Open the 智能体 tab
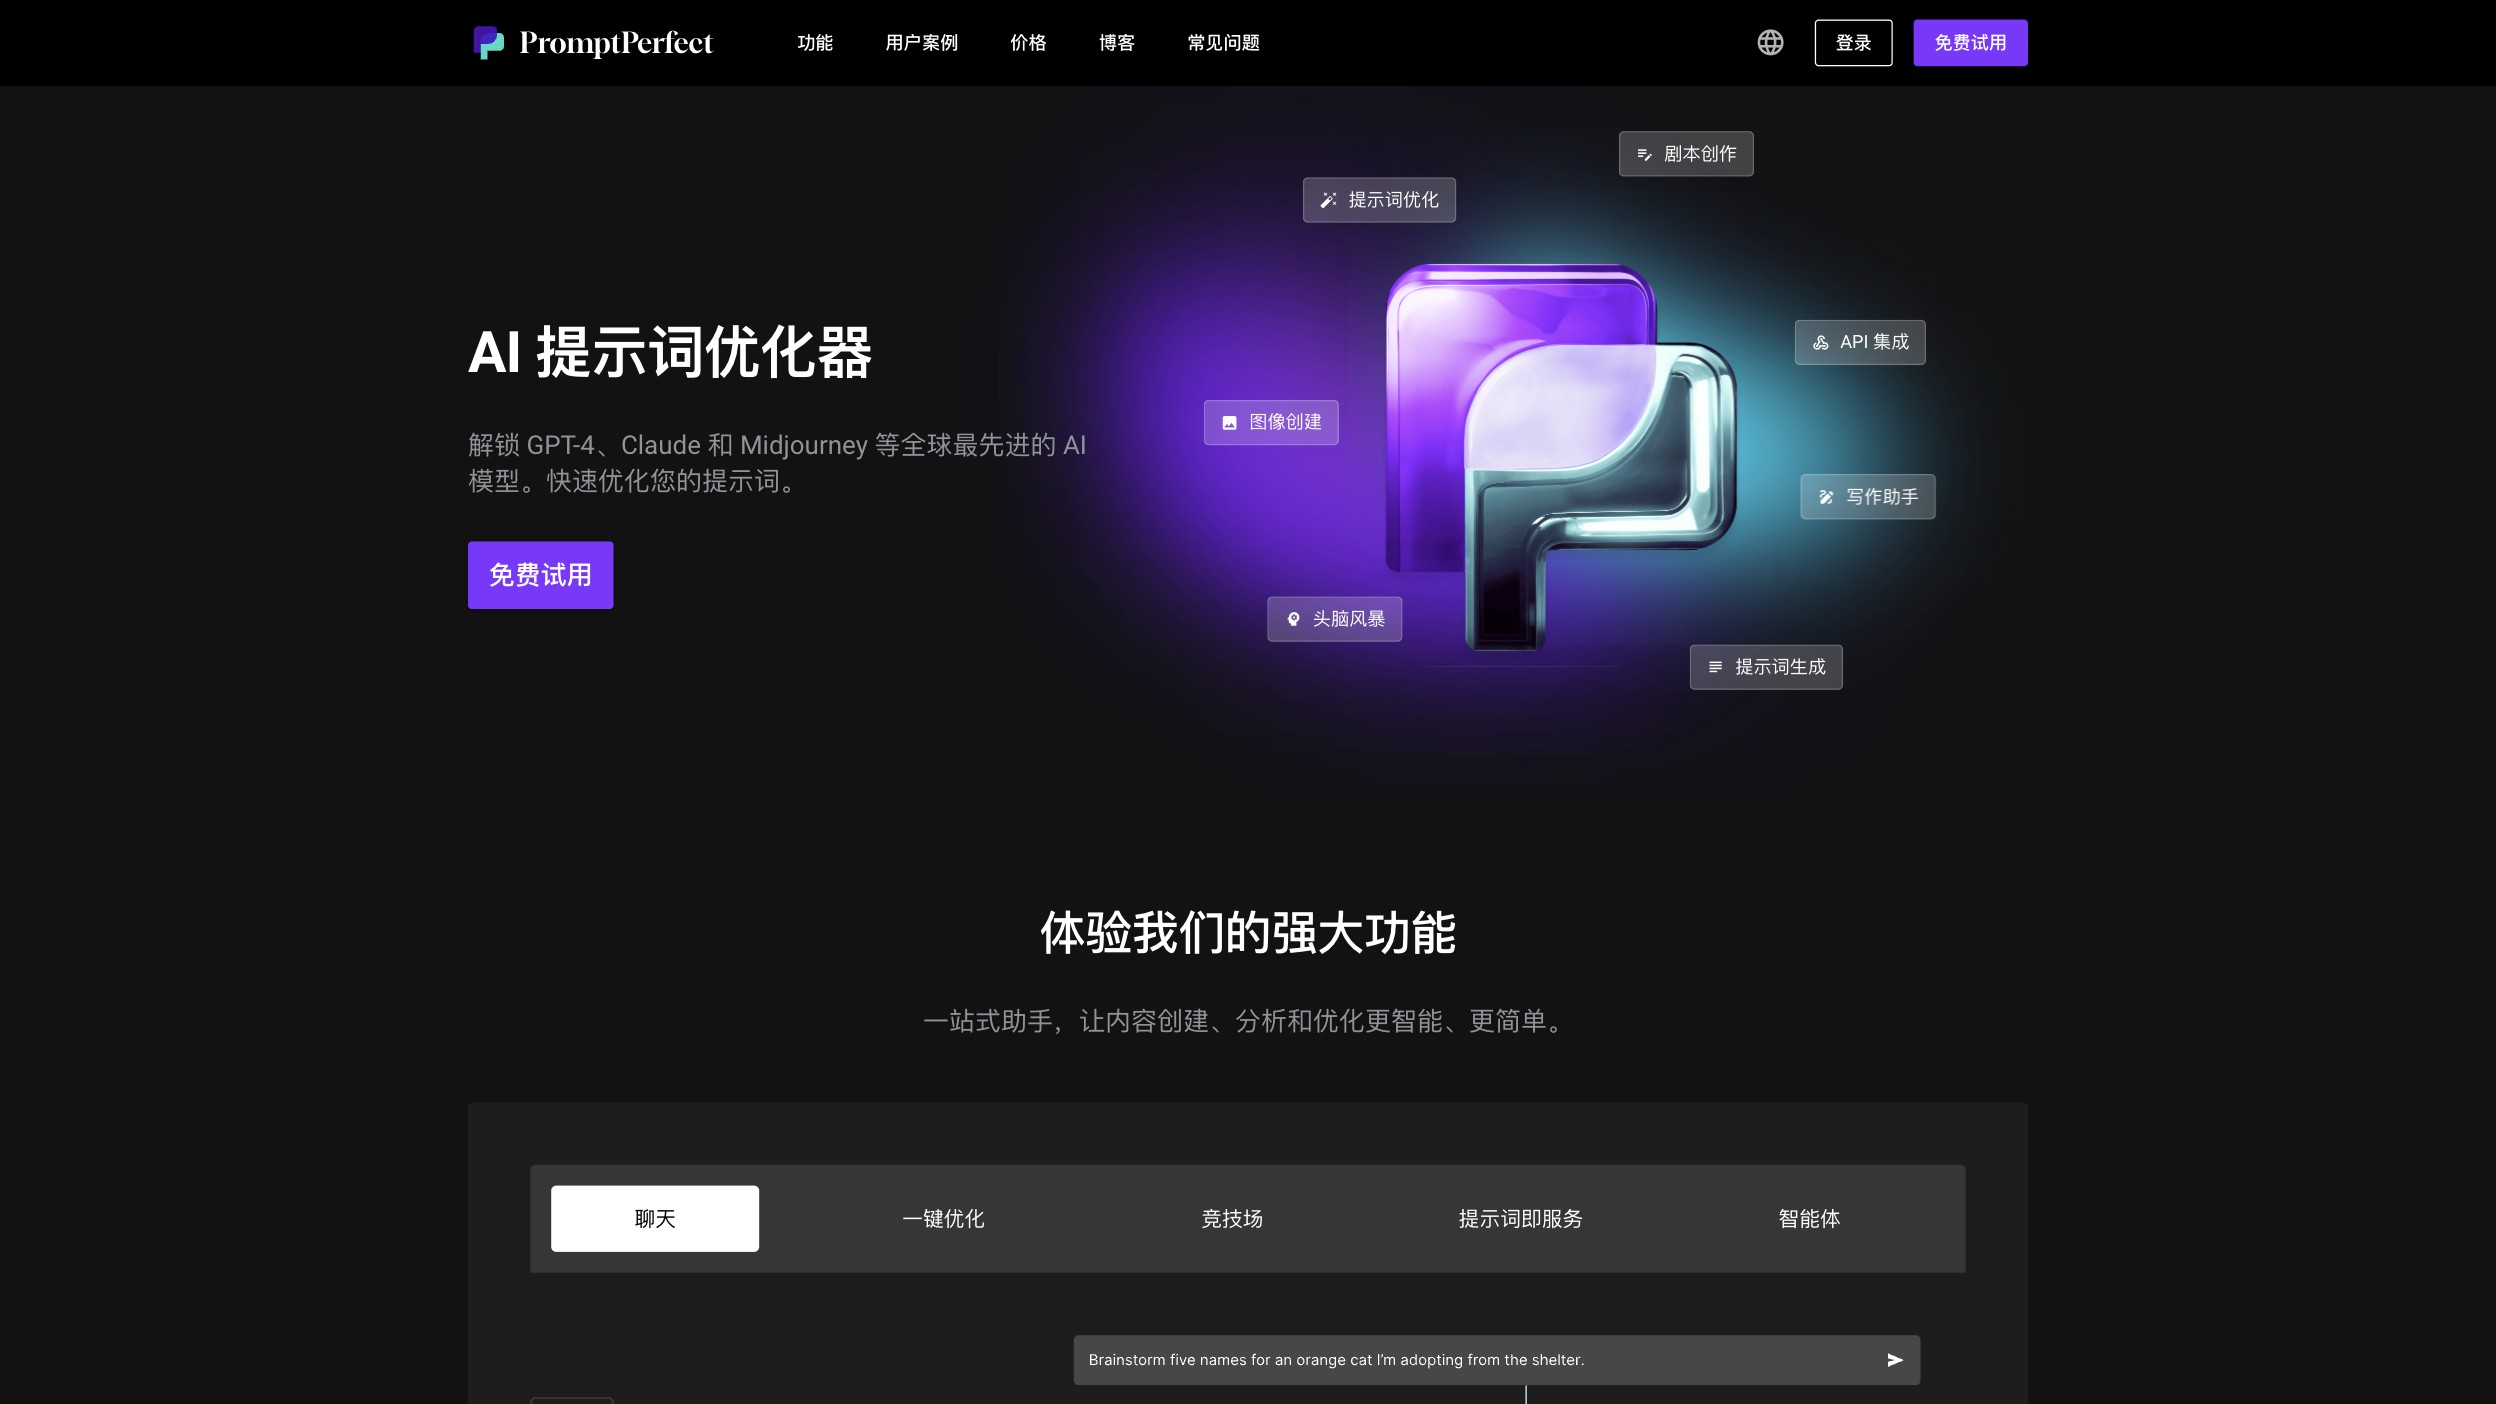This screenshot has width=2496, height=1404. point(1810,1218)
